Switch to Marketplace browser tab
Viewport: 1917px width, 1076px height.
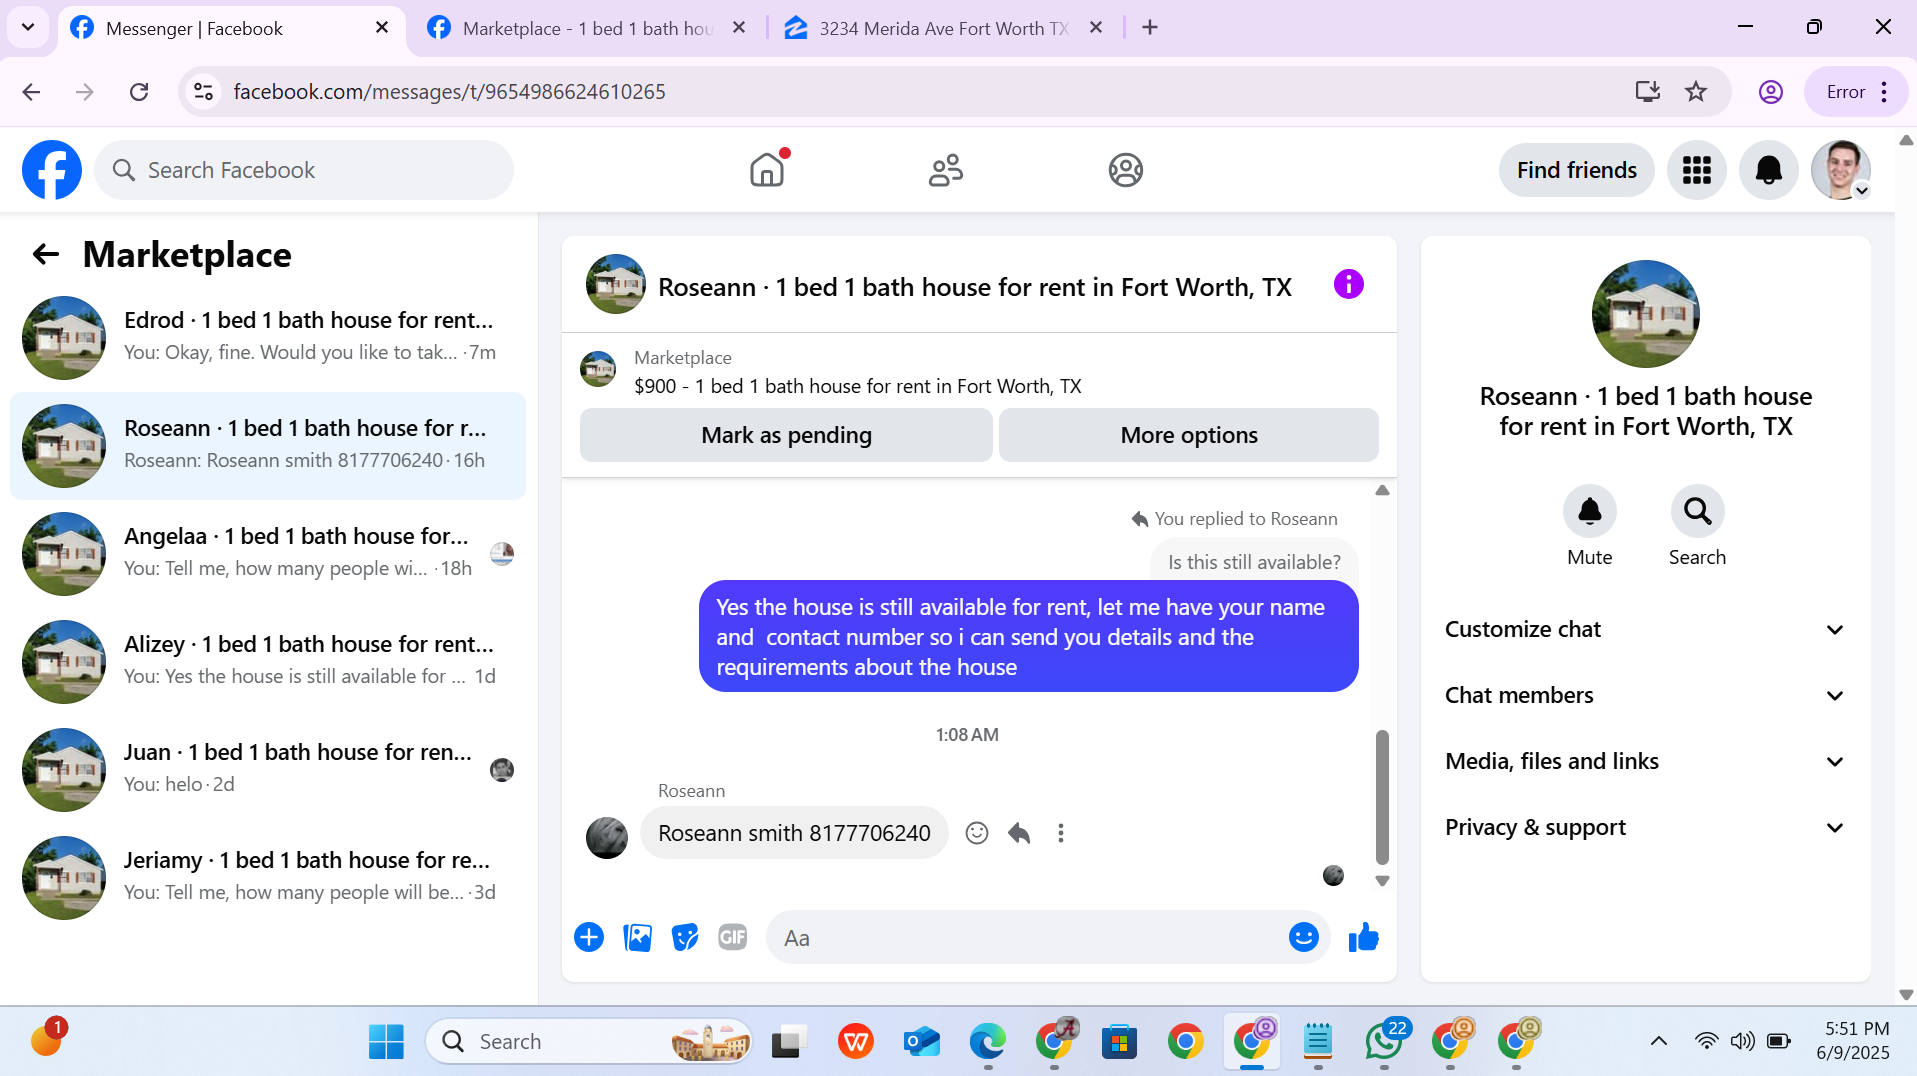(x=587, y=28)
